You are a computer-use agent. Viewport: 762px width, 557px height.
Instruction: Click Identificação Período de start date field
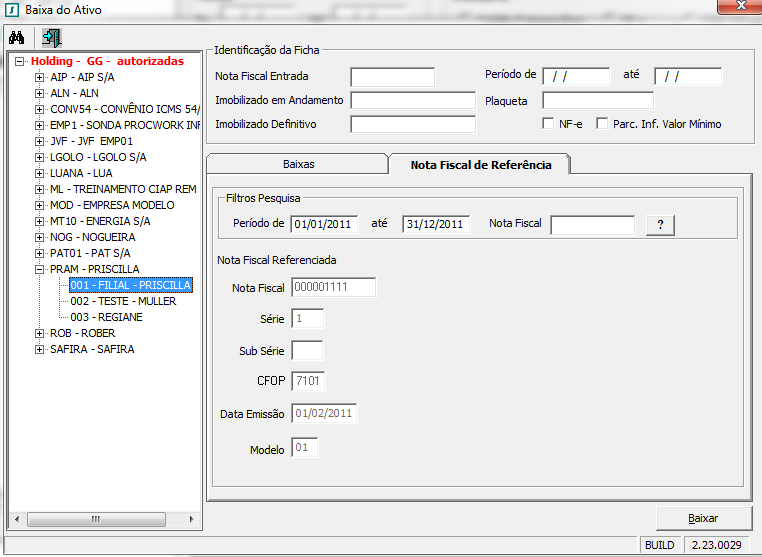(x=576, y=76)
